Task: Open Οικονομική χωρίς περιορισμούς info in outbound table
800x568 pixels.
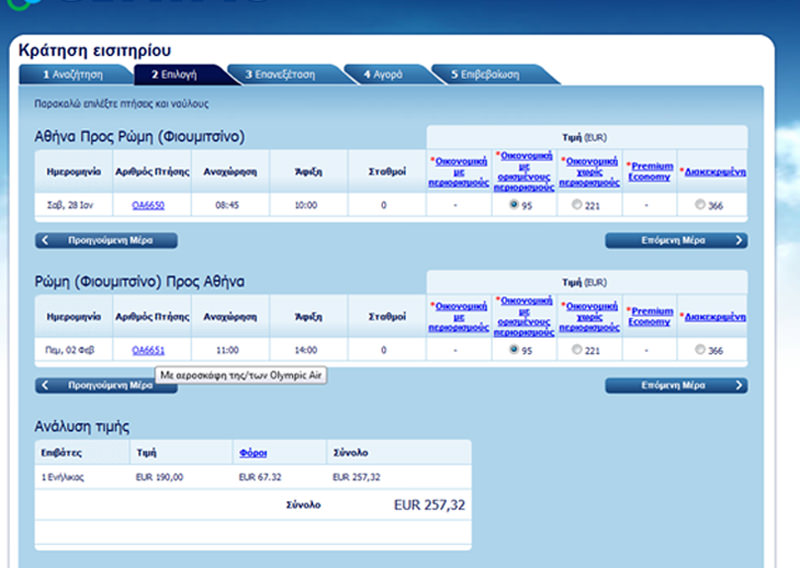Action: tap(590, 171)
